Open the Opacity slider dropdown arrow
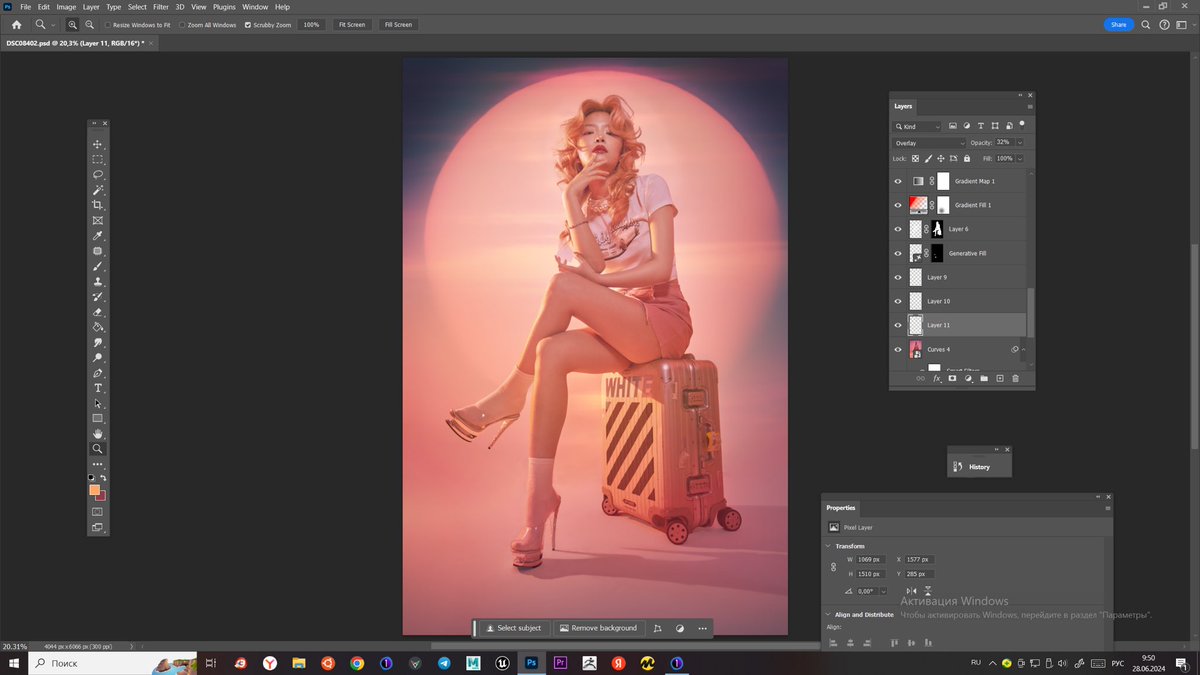The image size is (1200, 675). (1019, 143)
